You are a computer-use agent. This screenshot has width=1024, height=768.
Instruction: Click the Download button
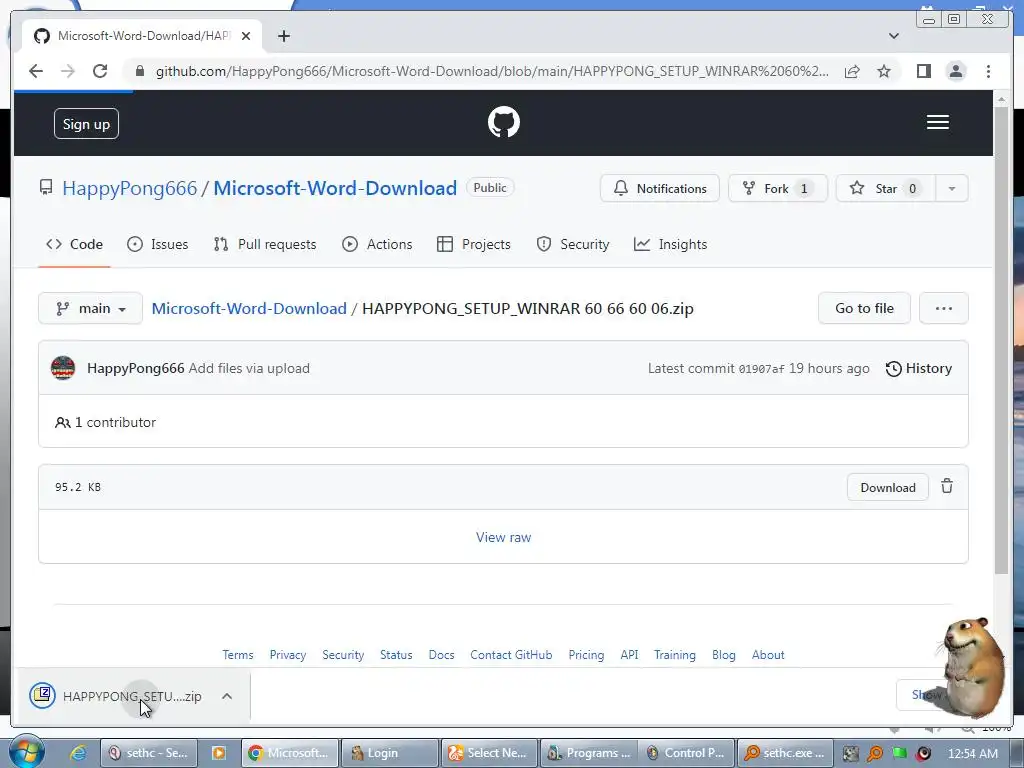click(888, 487)
